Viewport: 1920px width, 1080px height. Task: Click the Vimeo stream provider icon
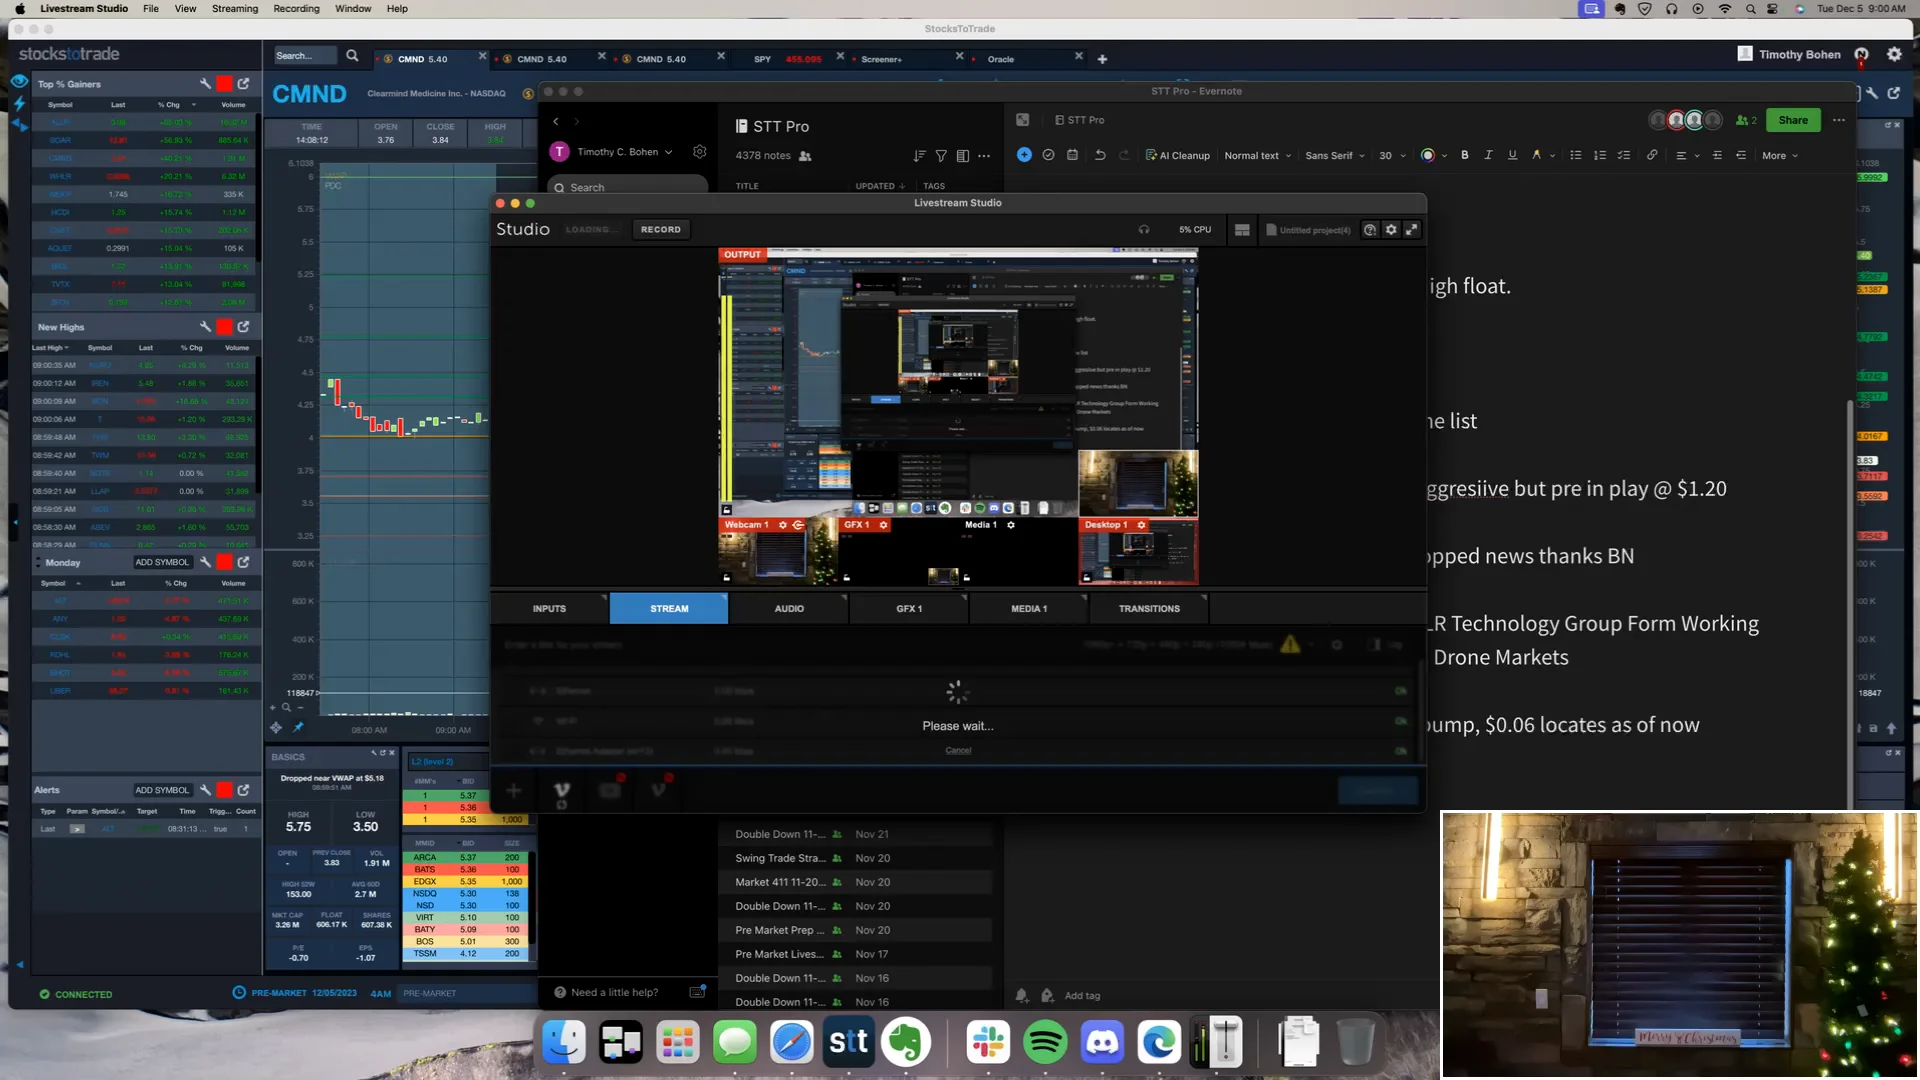click(x=561, y=790)
